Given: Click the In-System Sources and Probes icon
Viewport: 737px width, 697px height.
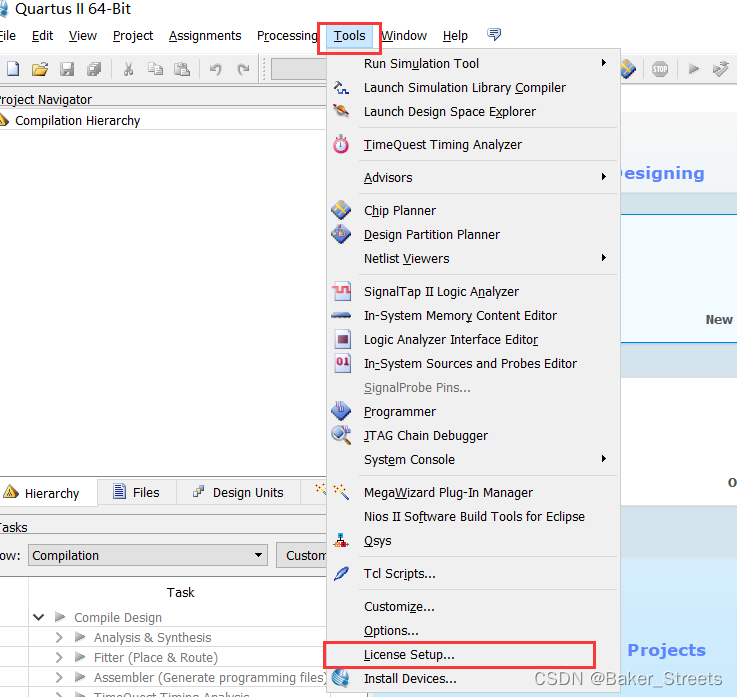Looking at the screenshot, I should click(x=342, y=363).
